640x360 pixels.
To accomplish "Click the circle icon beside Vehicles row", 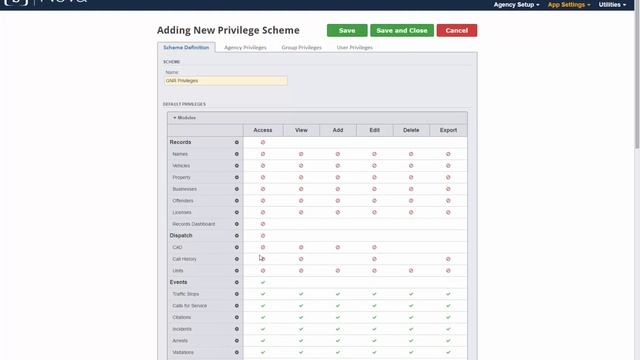I will click(x=237, y=166).
